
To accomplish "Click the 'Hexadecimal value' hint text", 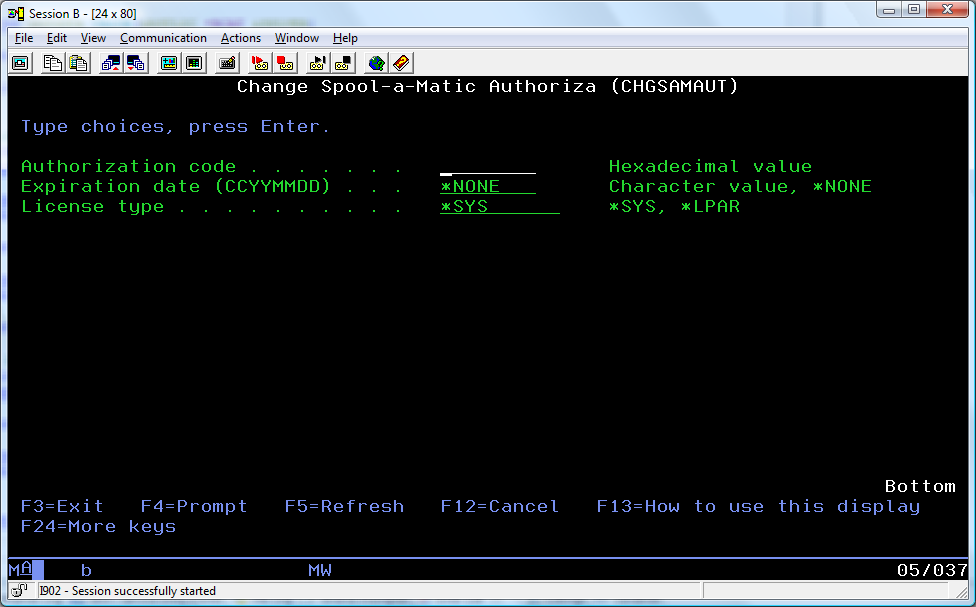I will (x=710, y=167).
